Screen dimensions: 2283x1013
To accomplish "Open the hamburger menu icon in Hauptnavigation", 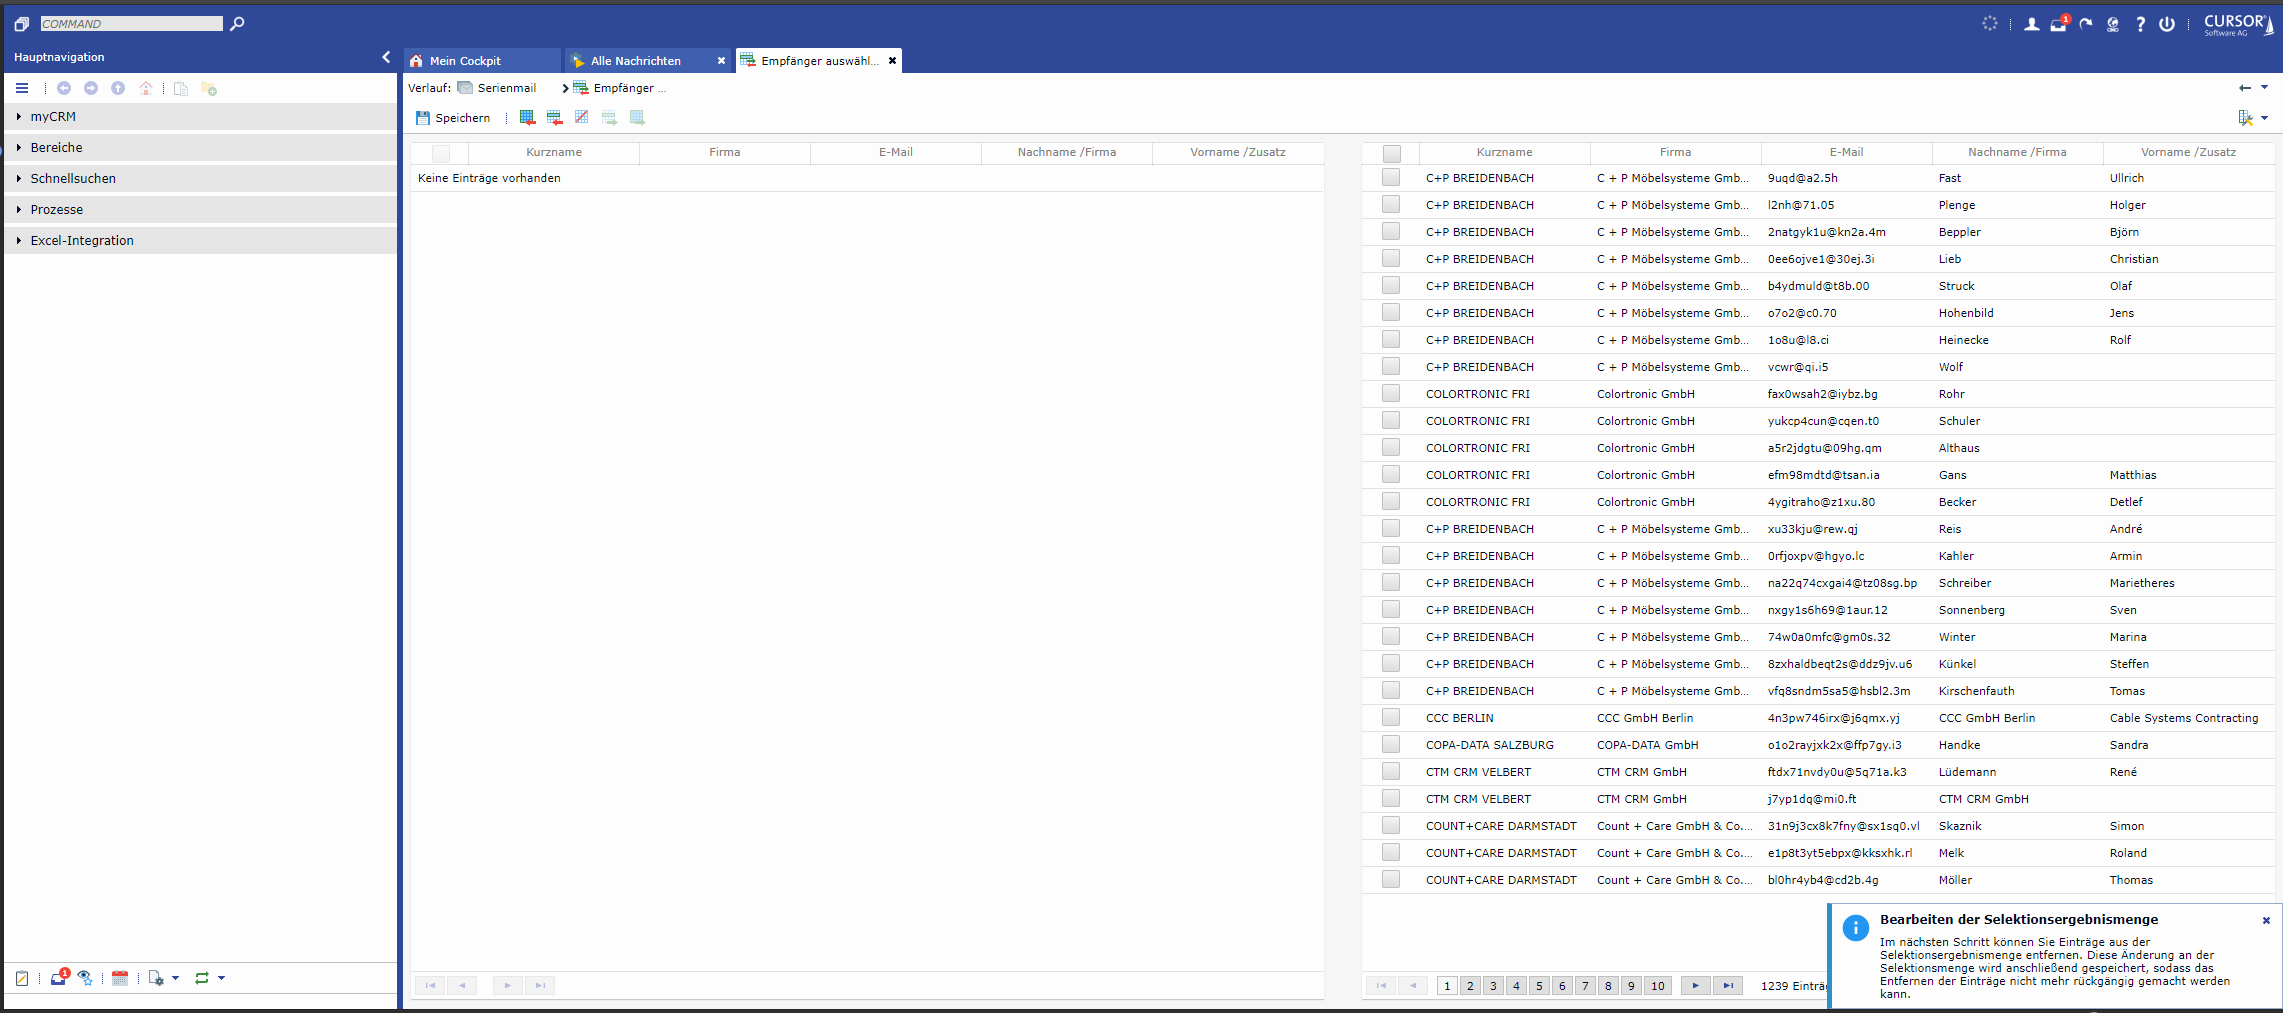I will [x=22, y=88].
